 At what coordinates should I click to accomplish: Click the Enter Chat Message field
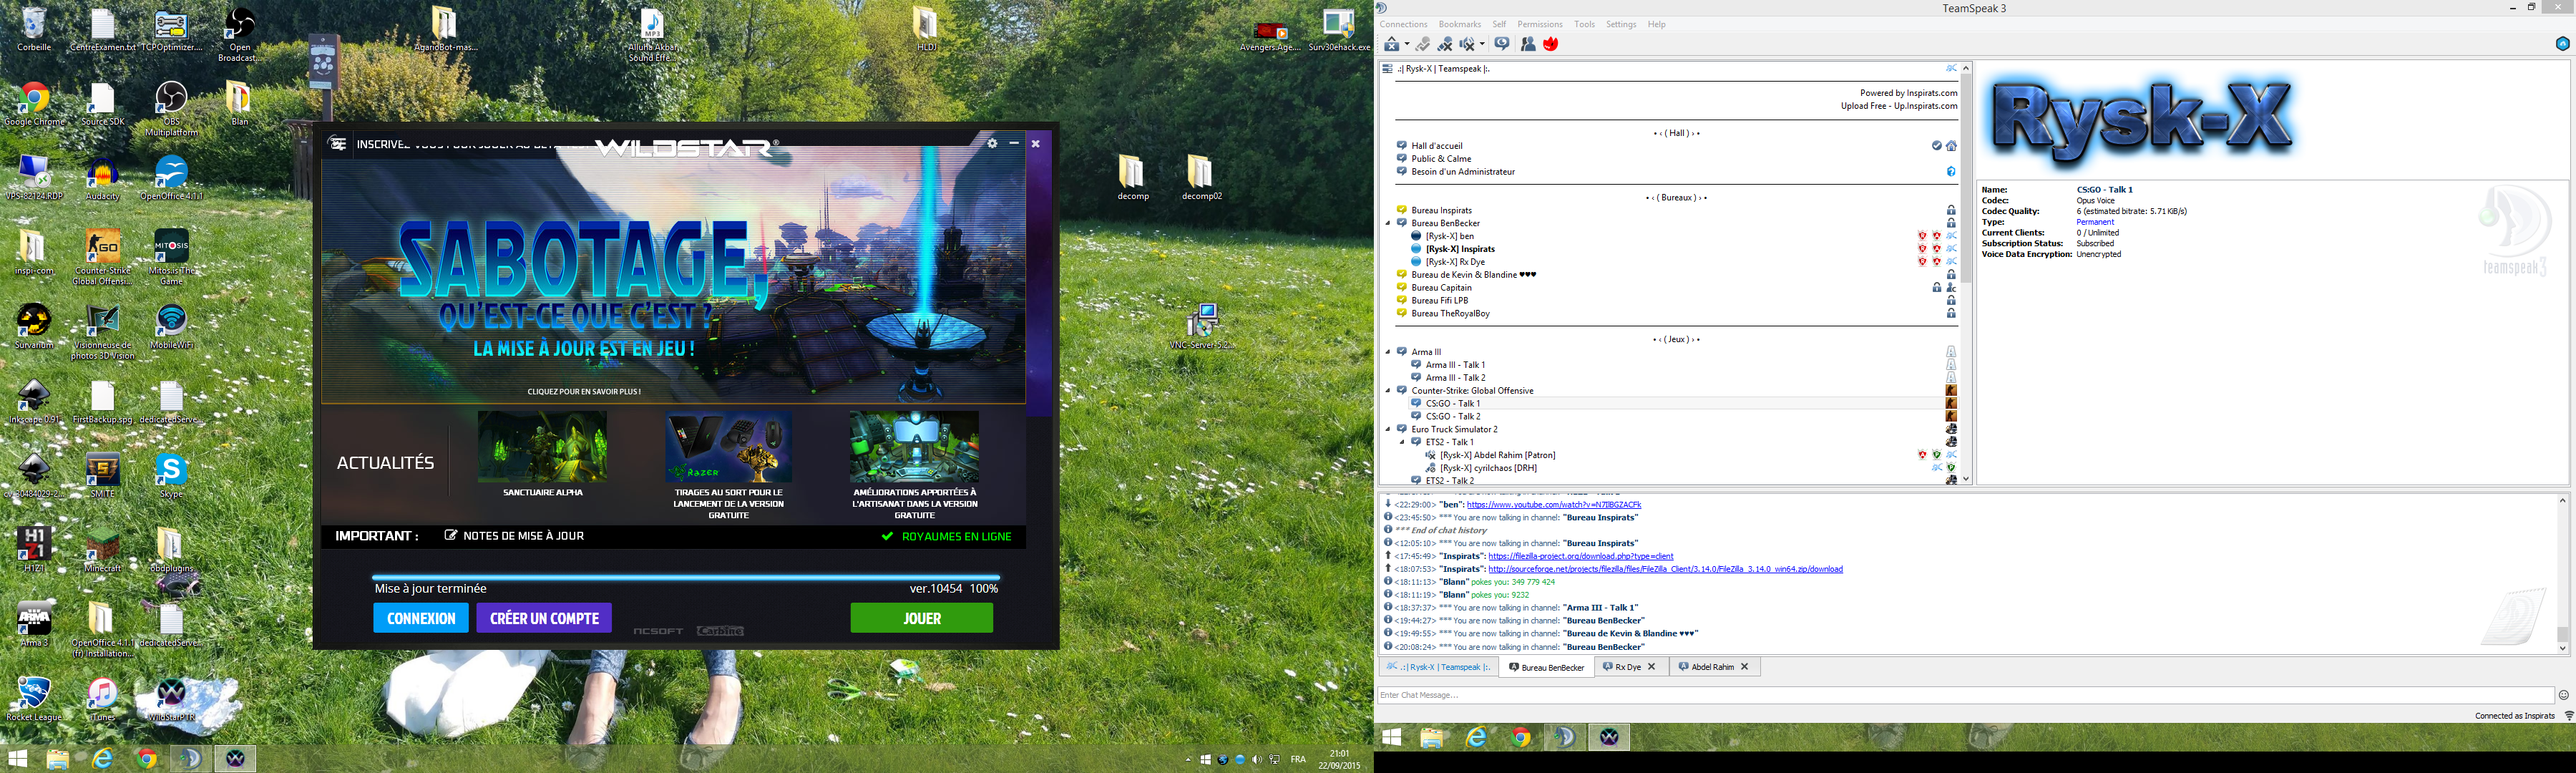(x=1965, y=695)
